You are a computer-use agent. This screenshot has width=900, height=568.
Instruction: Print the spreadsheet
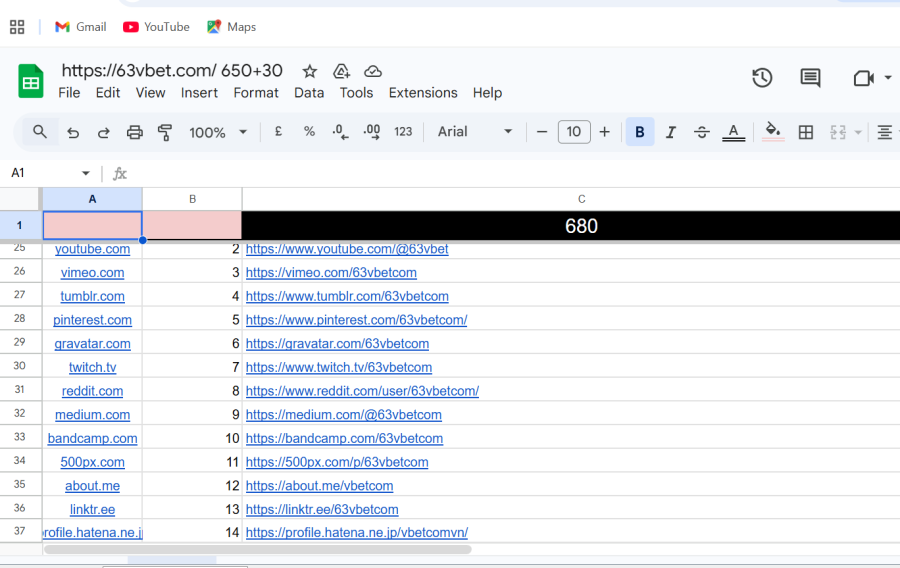134,133
